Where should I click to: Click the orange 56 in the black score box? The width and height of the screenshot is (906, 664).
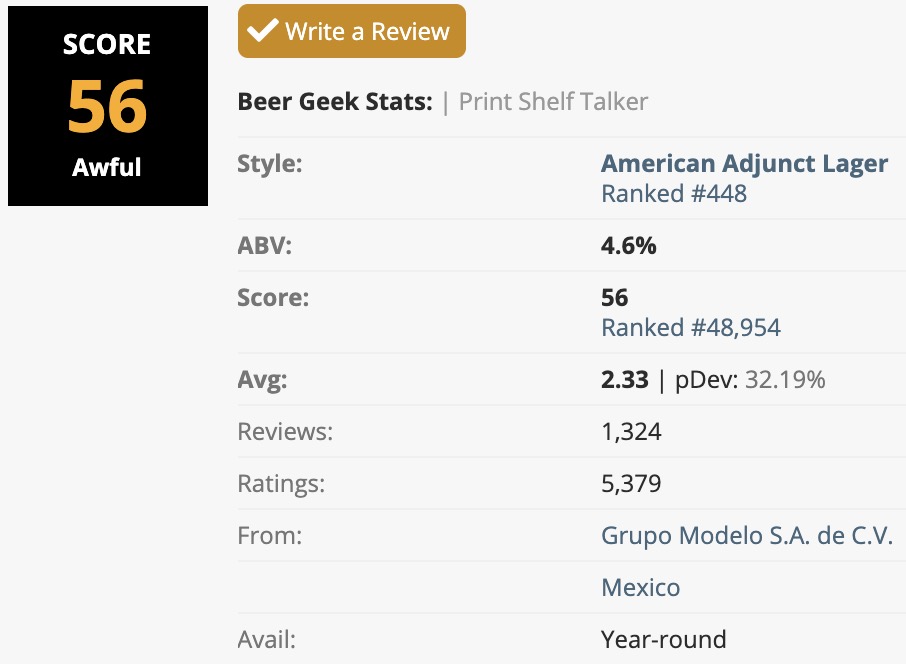(107, 106)
